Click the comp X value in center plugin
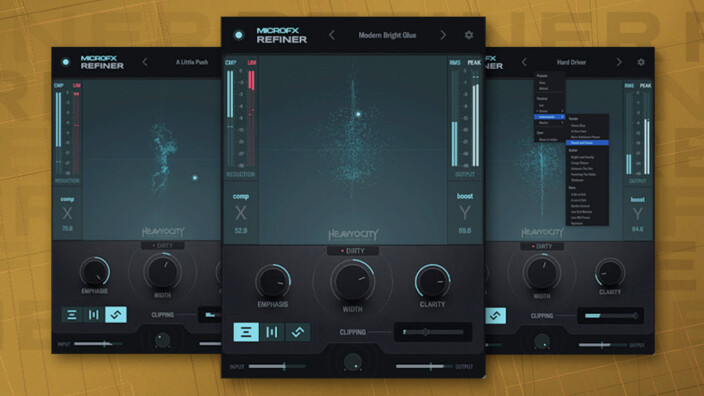The width and height of the screenshot is (704, 396). 241,231
